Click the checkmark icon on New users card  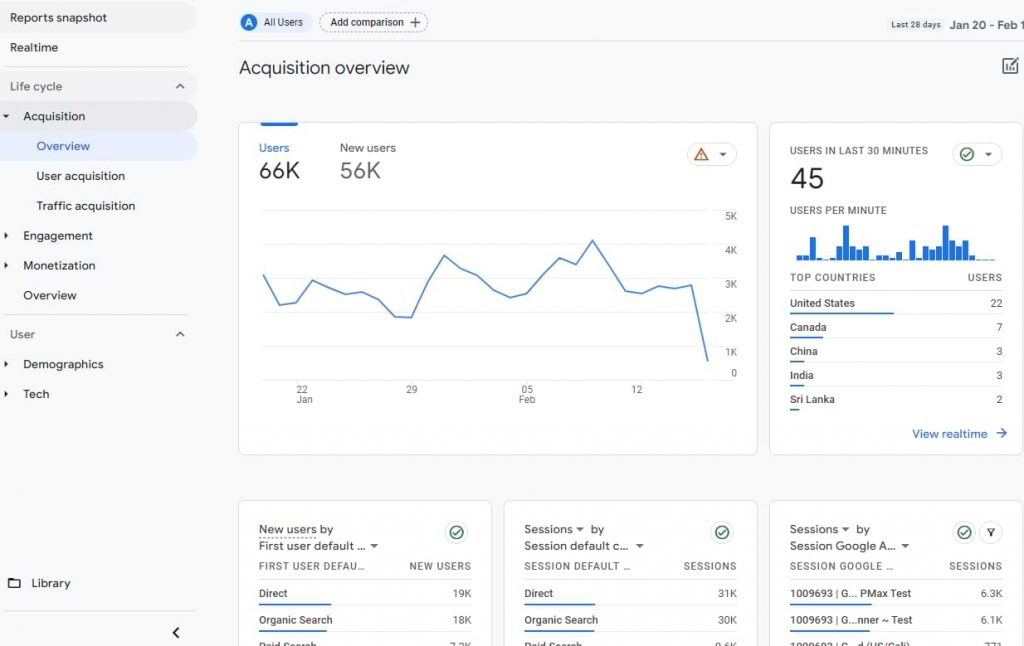[457, 532]
